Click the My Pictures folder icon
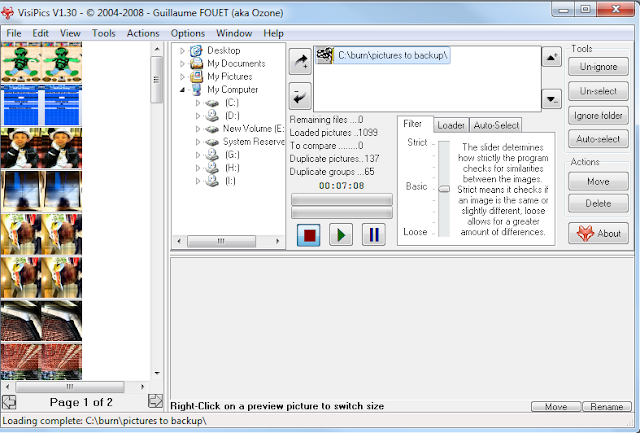The width and height of the screenshot is (640, 433). click(x=196, y=77)
